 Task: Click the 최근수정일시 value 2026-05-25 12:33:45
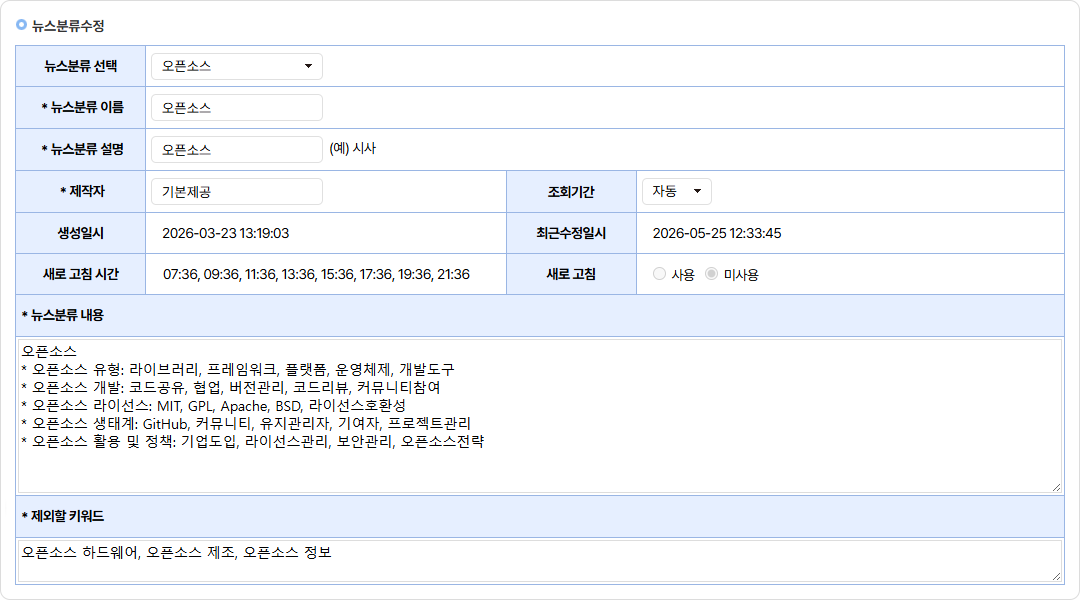tap(716, 234)
